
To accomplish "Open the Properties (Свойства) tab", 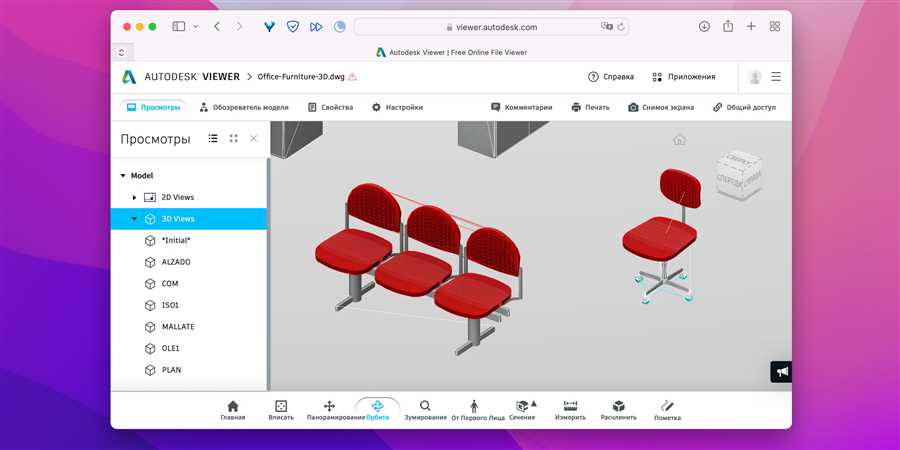I will [330, 107].
